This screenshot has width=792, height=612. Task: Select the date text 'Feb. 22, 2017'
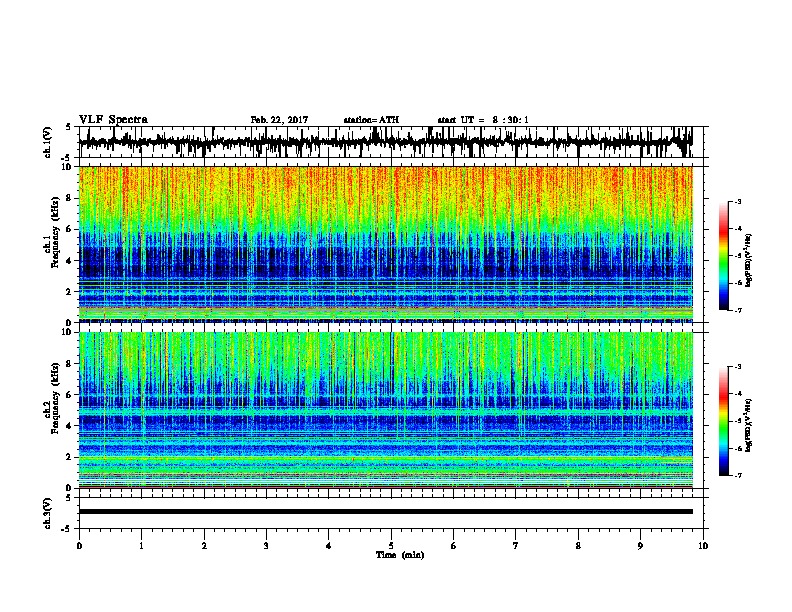[279, 120]
